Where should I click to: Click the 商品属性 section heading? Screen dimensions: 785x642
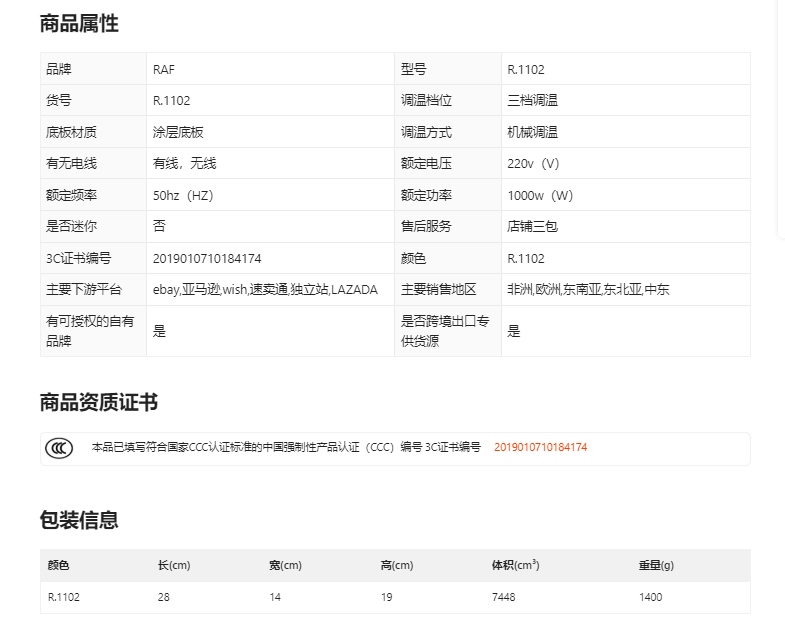pyautogui.click(x=79, y=24)
